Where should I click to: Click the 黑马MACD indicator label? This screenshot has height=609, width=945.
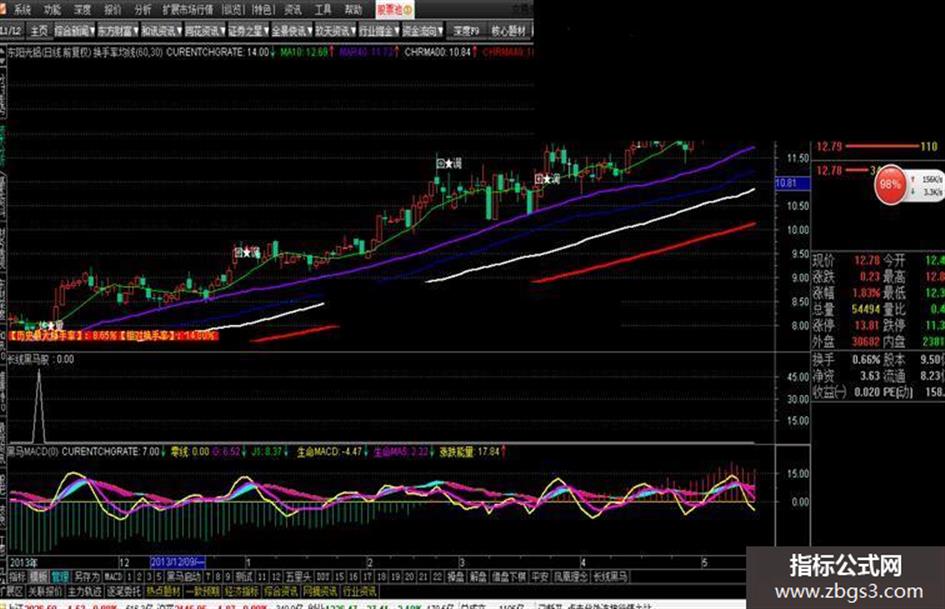33,451
